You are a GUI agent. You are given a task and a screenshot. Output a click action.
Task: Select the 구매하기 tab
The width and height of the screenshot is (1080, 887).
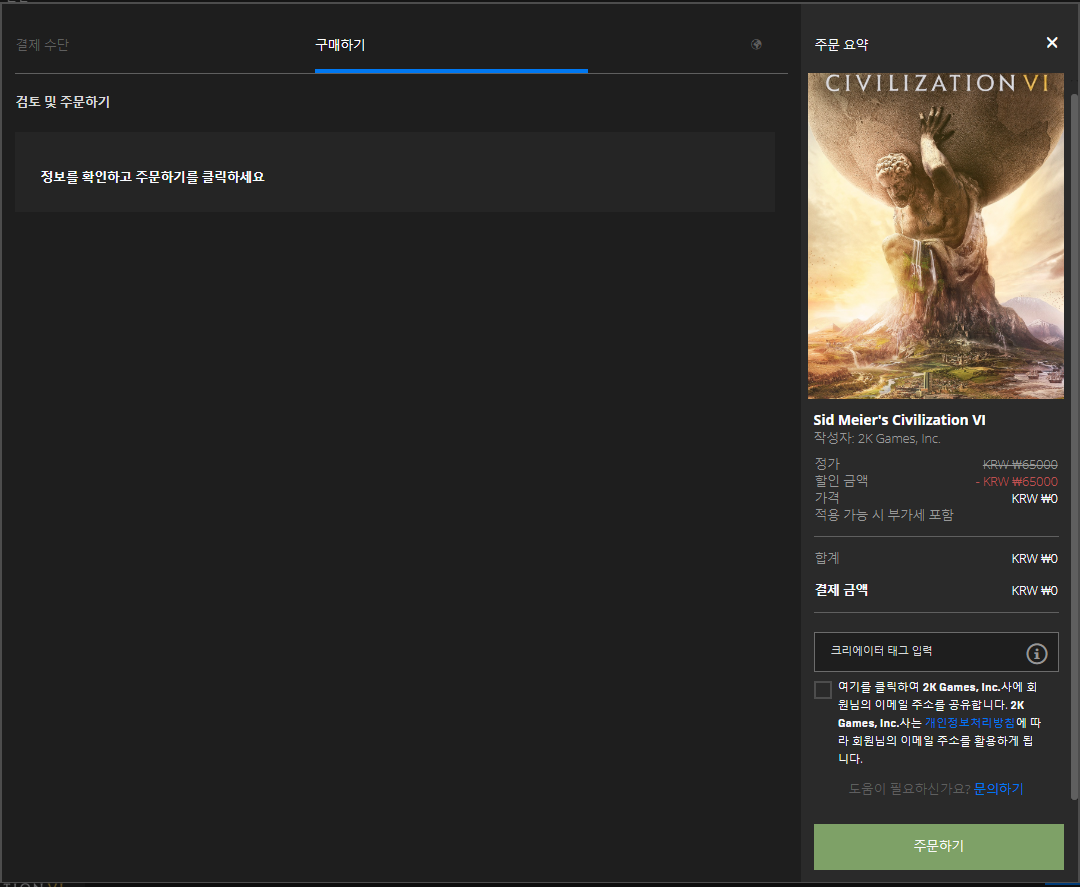(340, 45)
